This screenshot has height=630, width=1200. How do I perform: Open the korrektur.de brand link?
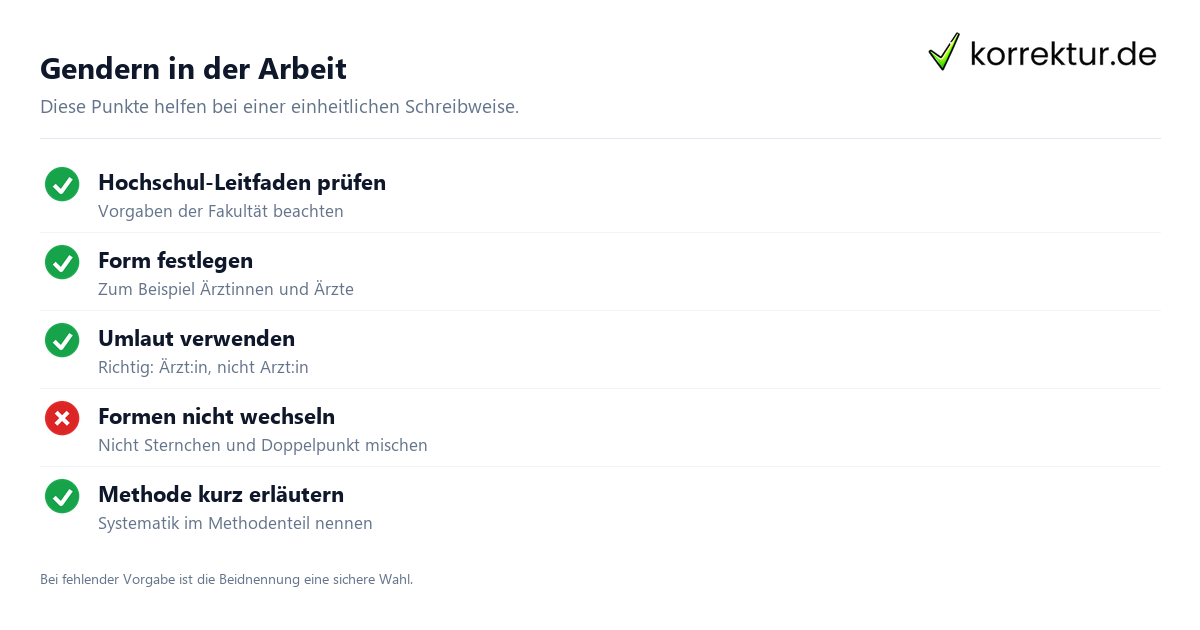(x=1042, y=52)
